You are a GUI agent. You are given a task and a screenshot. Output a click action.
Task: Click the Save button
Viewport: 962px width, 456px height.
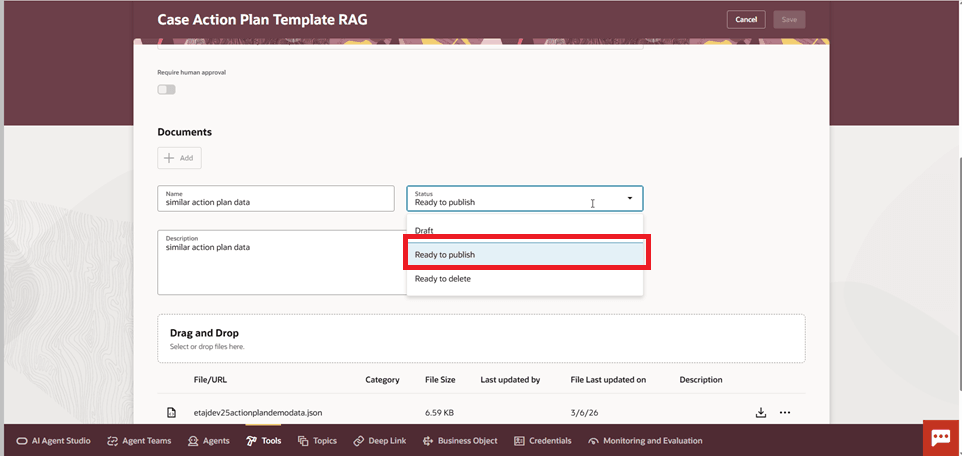pos(790,20)
